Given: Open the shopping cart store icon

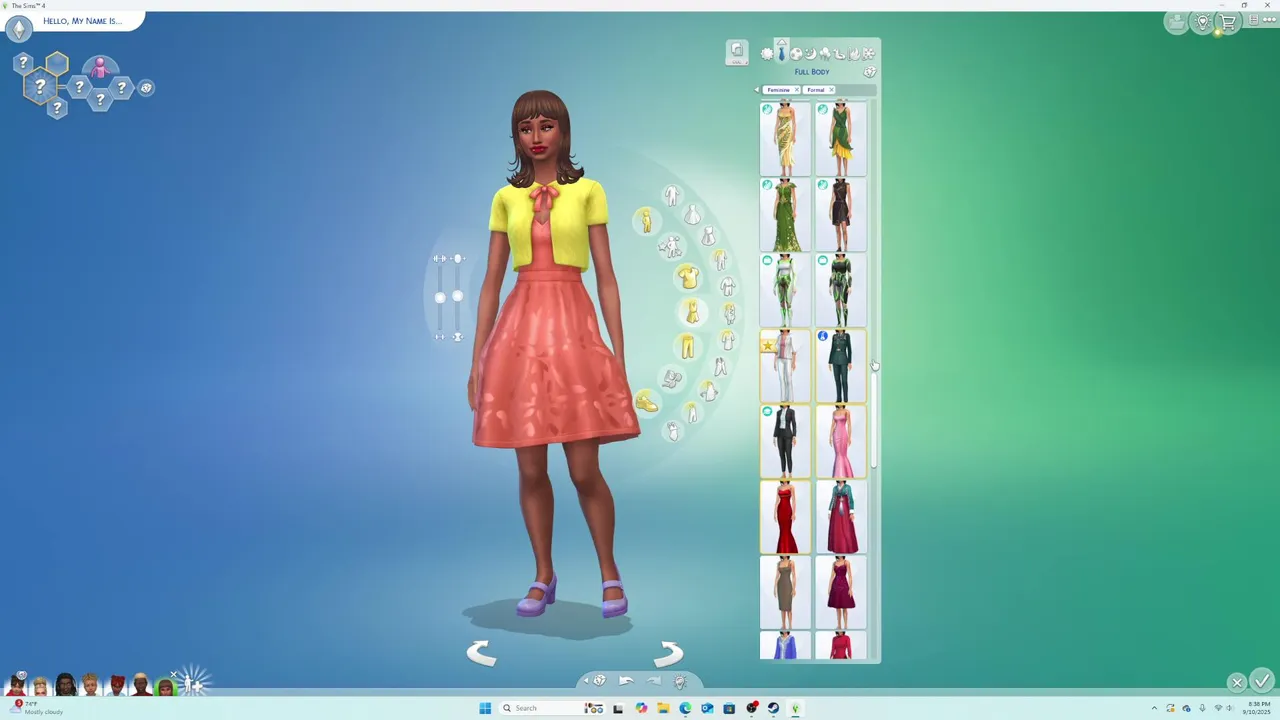Looking at the screenshot, I should click(x=1228, y=22).
